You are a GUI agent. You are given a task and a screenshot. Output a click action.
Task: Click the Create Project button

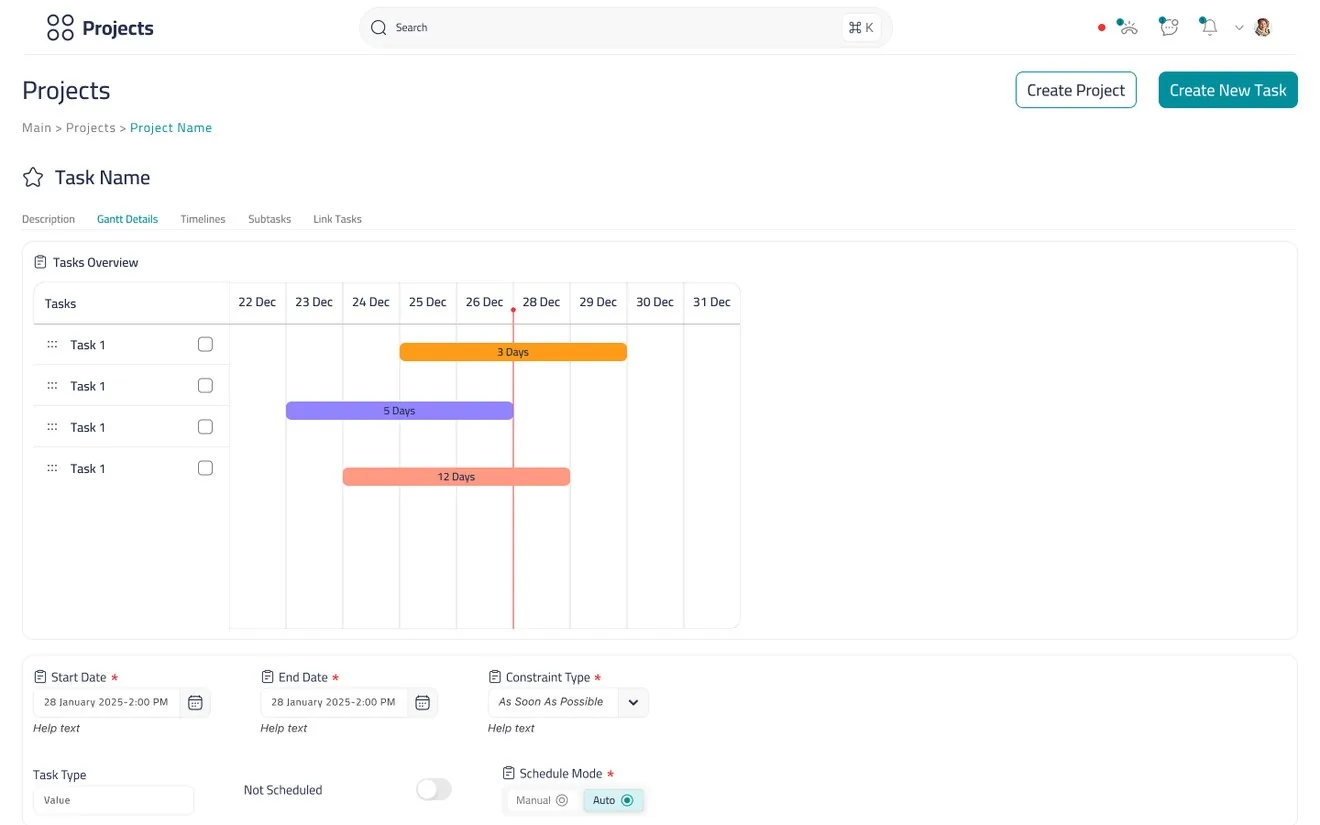pos(1076,90)
